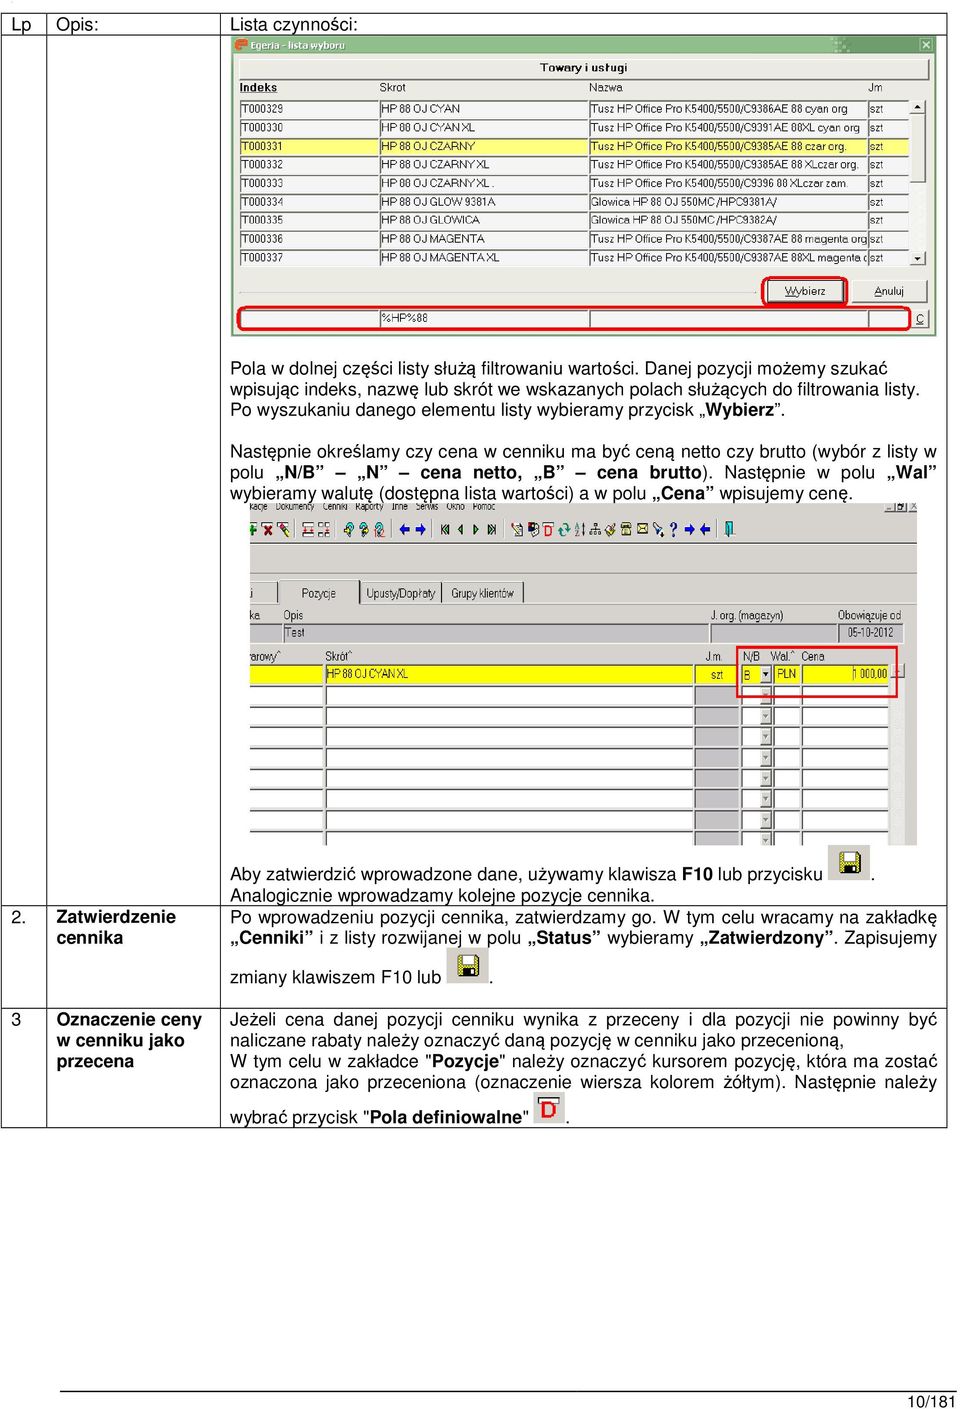Click the envelope mail toolbar icon
The width and height of the screenshot is (960, 1409).
[x=641, y=530]
